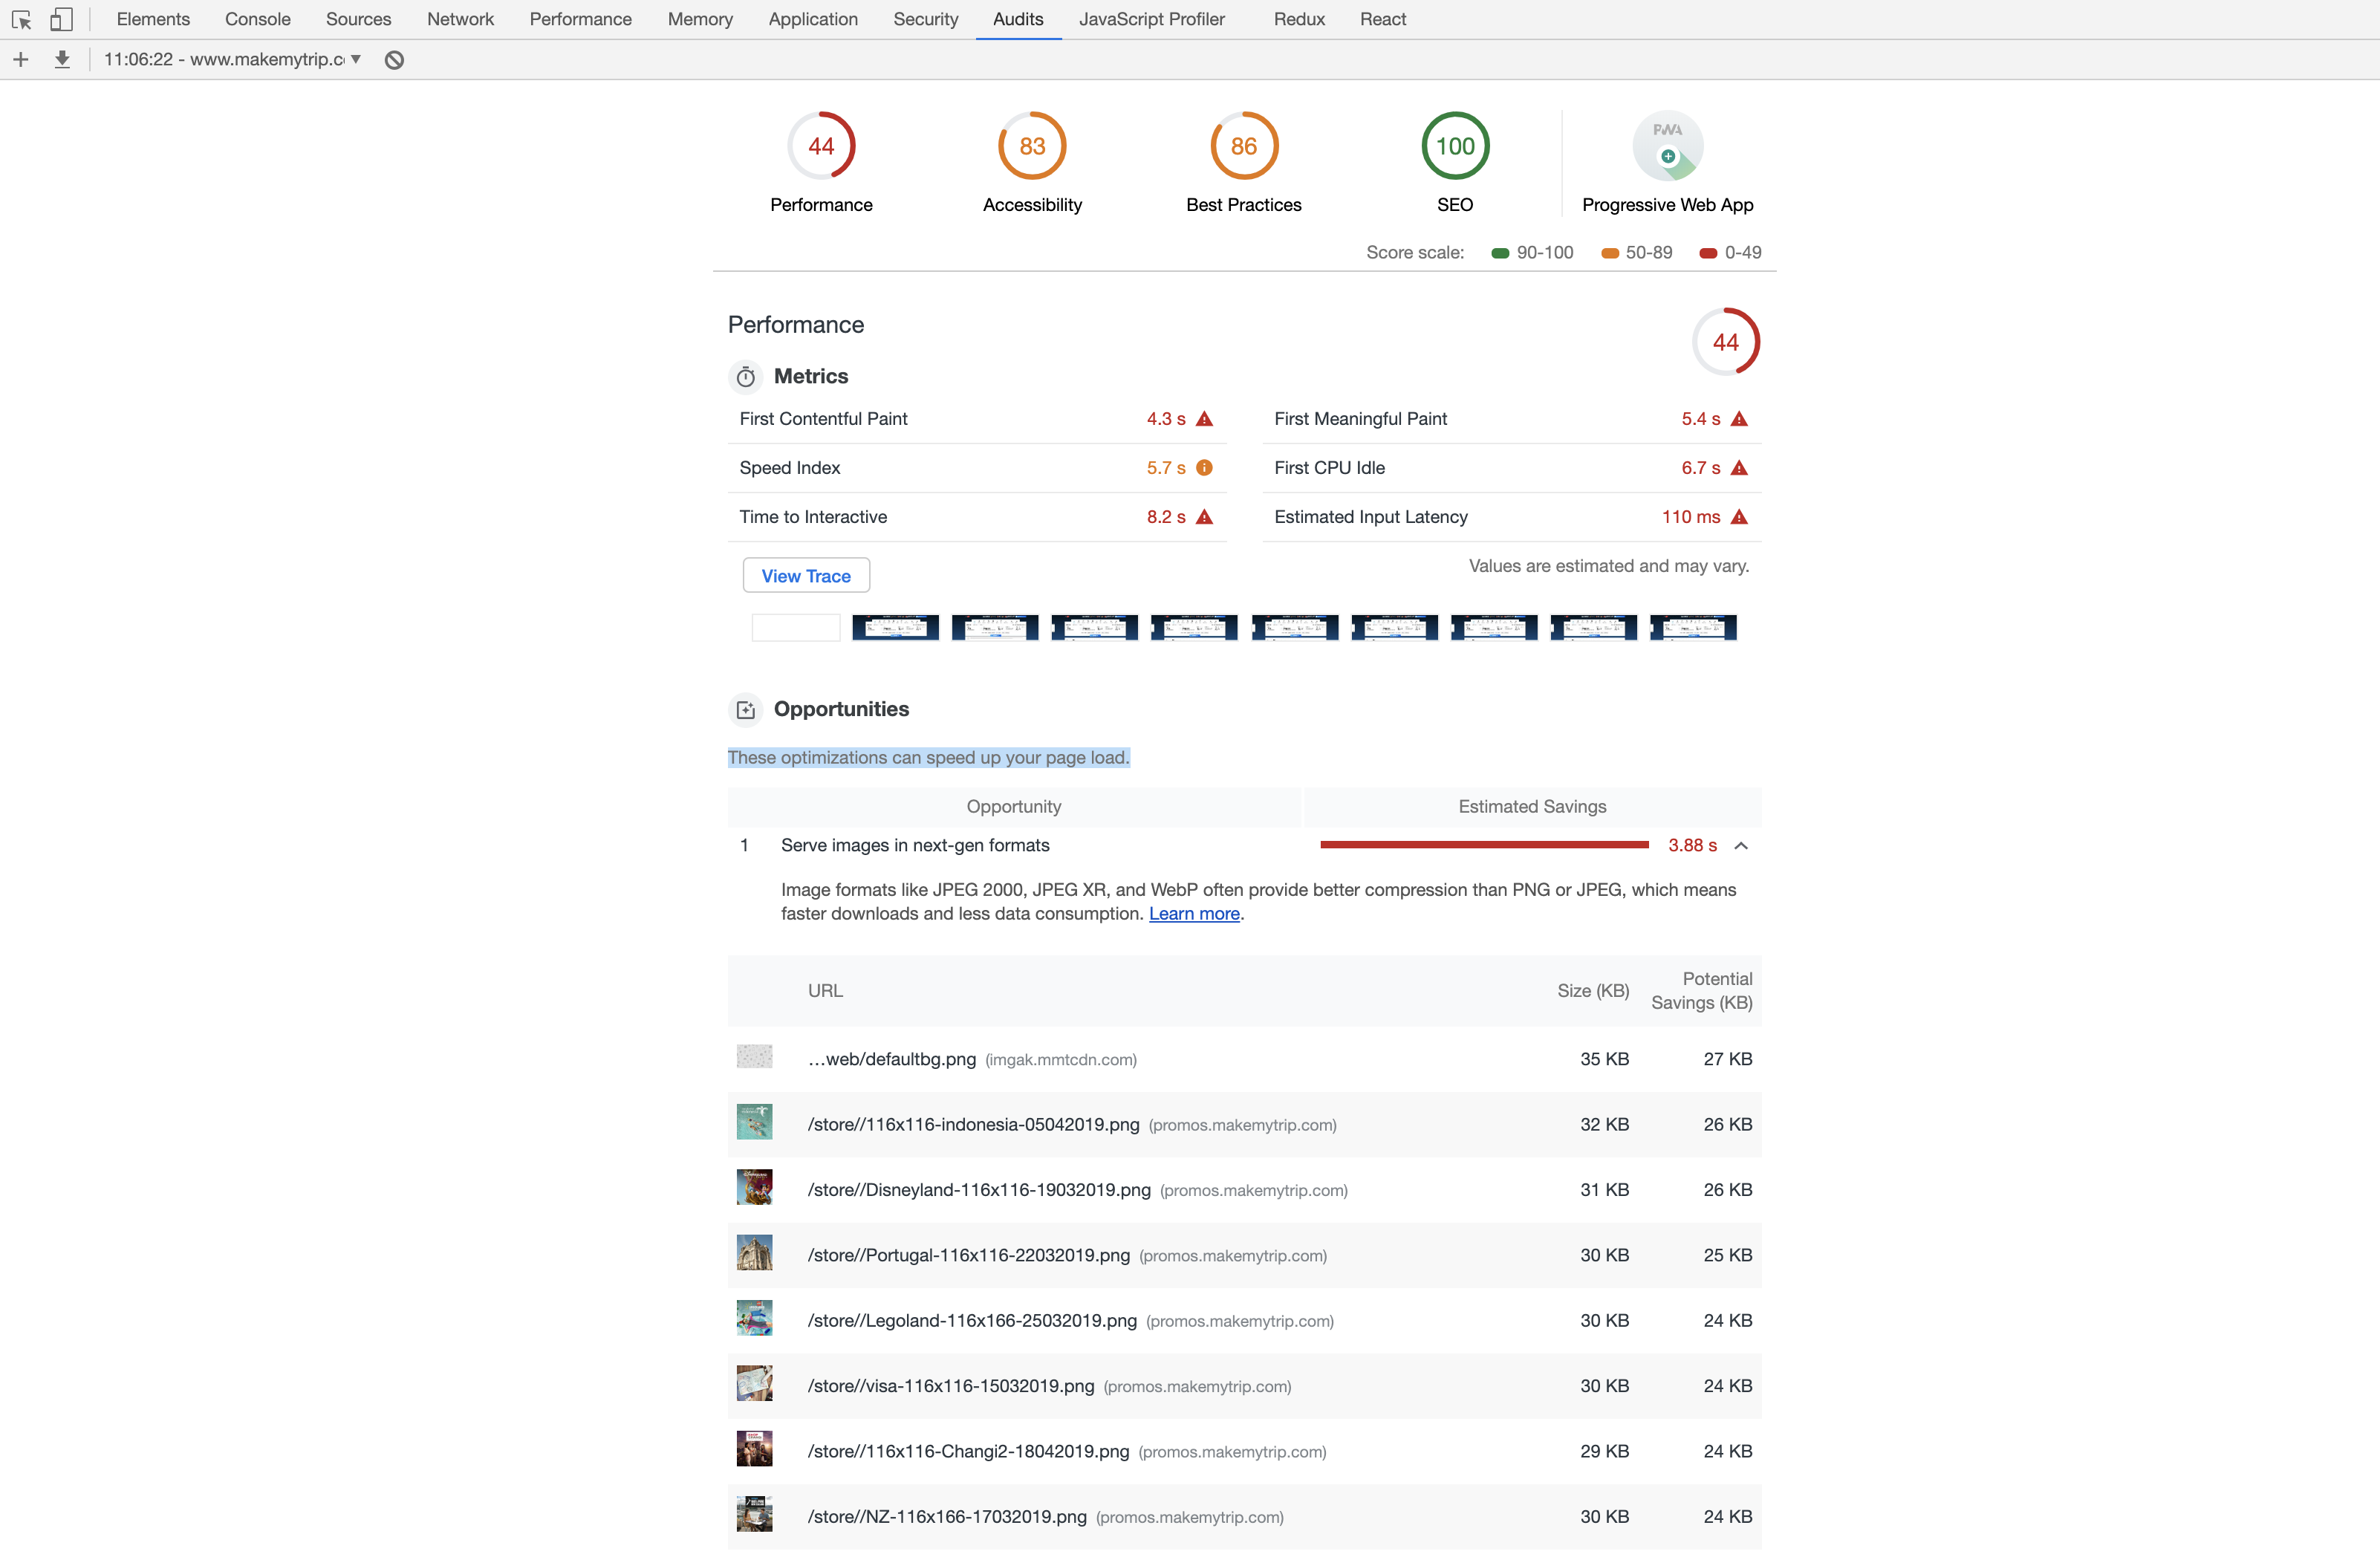Click the stopwatch icon beside Metrics heading
Image resolution: width=2380 pixels, height=1560 pixels.
tap(745, 377)
